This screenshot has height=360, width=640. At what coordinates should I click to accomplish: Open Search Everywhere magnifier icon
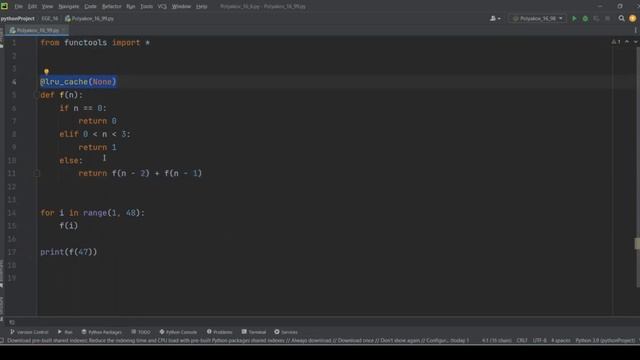621,18
